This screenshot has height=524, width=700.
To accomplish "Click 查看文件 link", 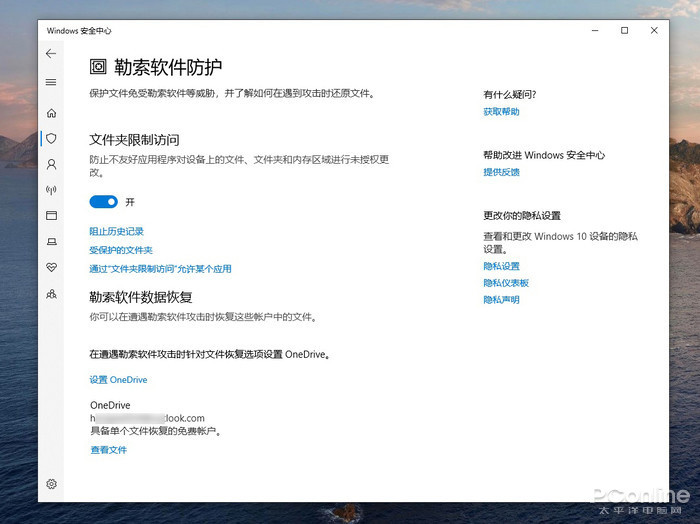I will pos(108,450).
